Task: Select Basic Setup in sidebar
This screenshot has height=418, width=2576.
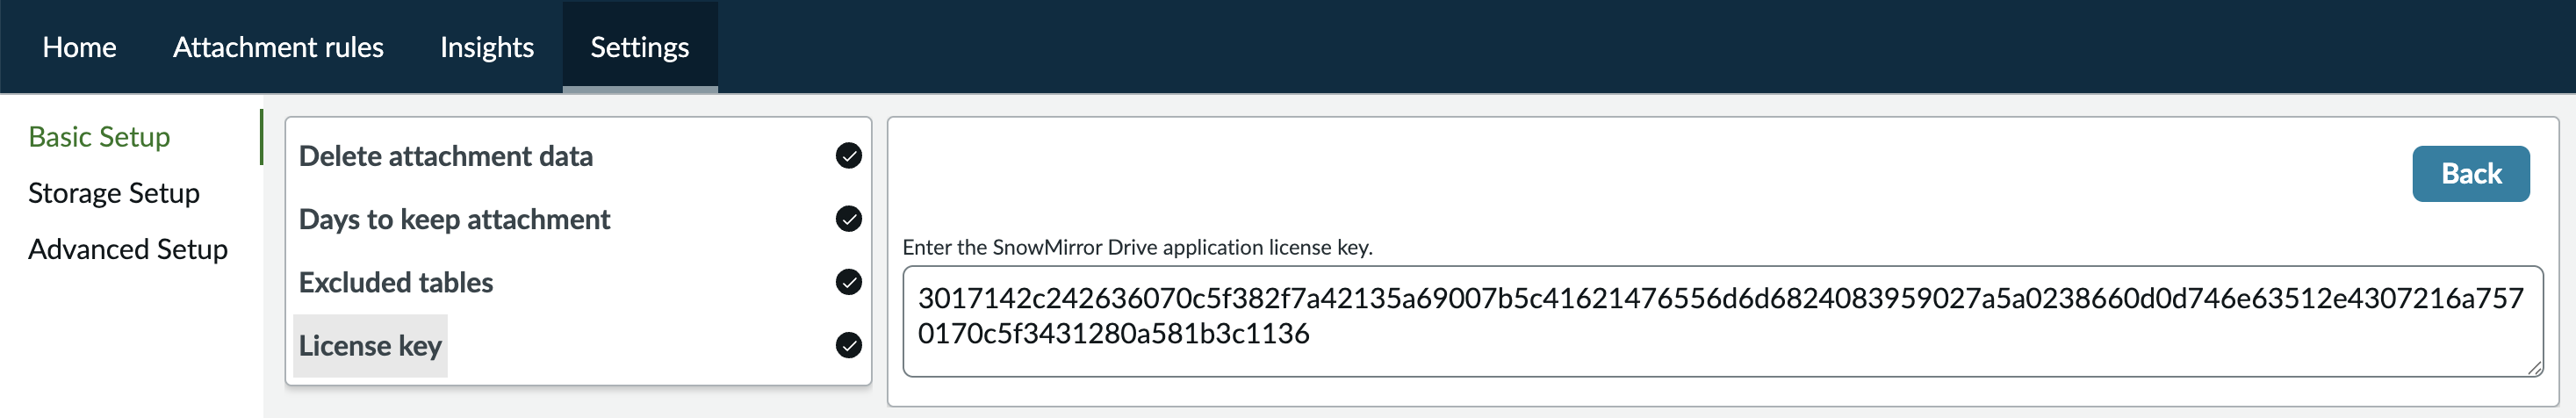Action: (99, 137)
